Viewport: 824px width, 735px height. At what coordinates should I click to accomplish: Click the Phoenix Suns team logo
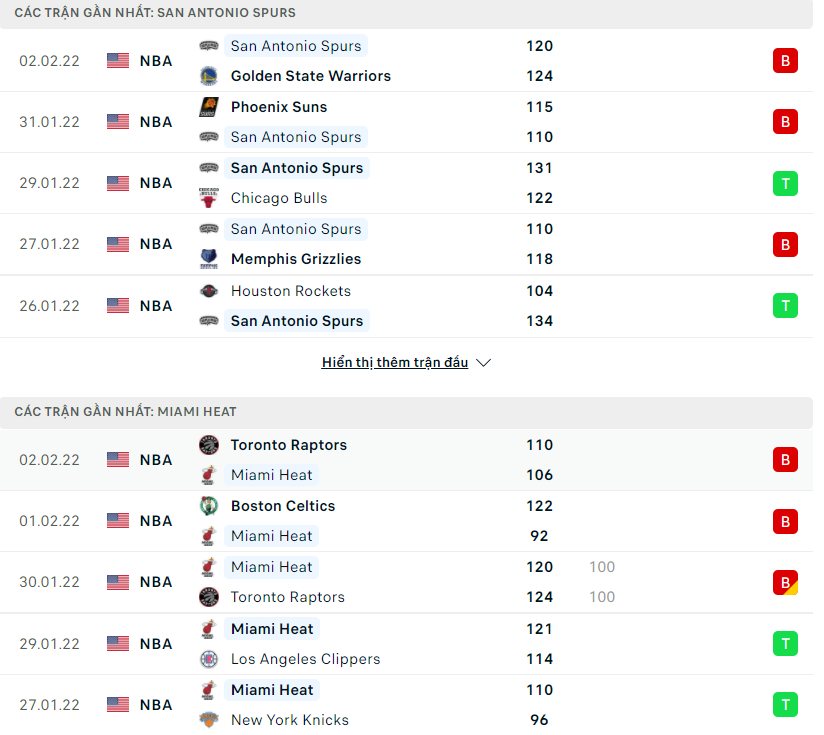click(x=209, y=107)
